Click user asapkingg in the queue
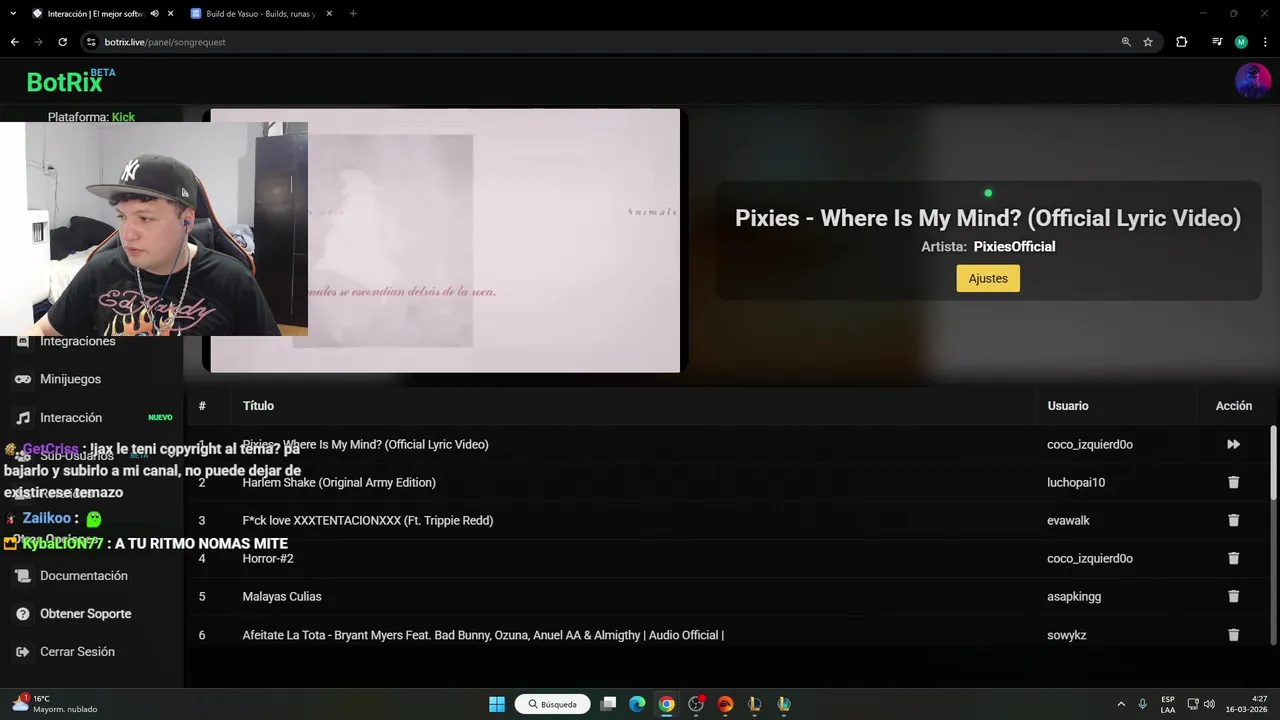 tap(1074, 596)
